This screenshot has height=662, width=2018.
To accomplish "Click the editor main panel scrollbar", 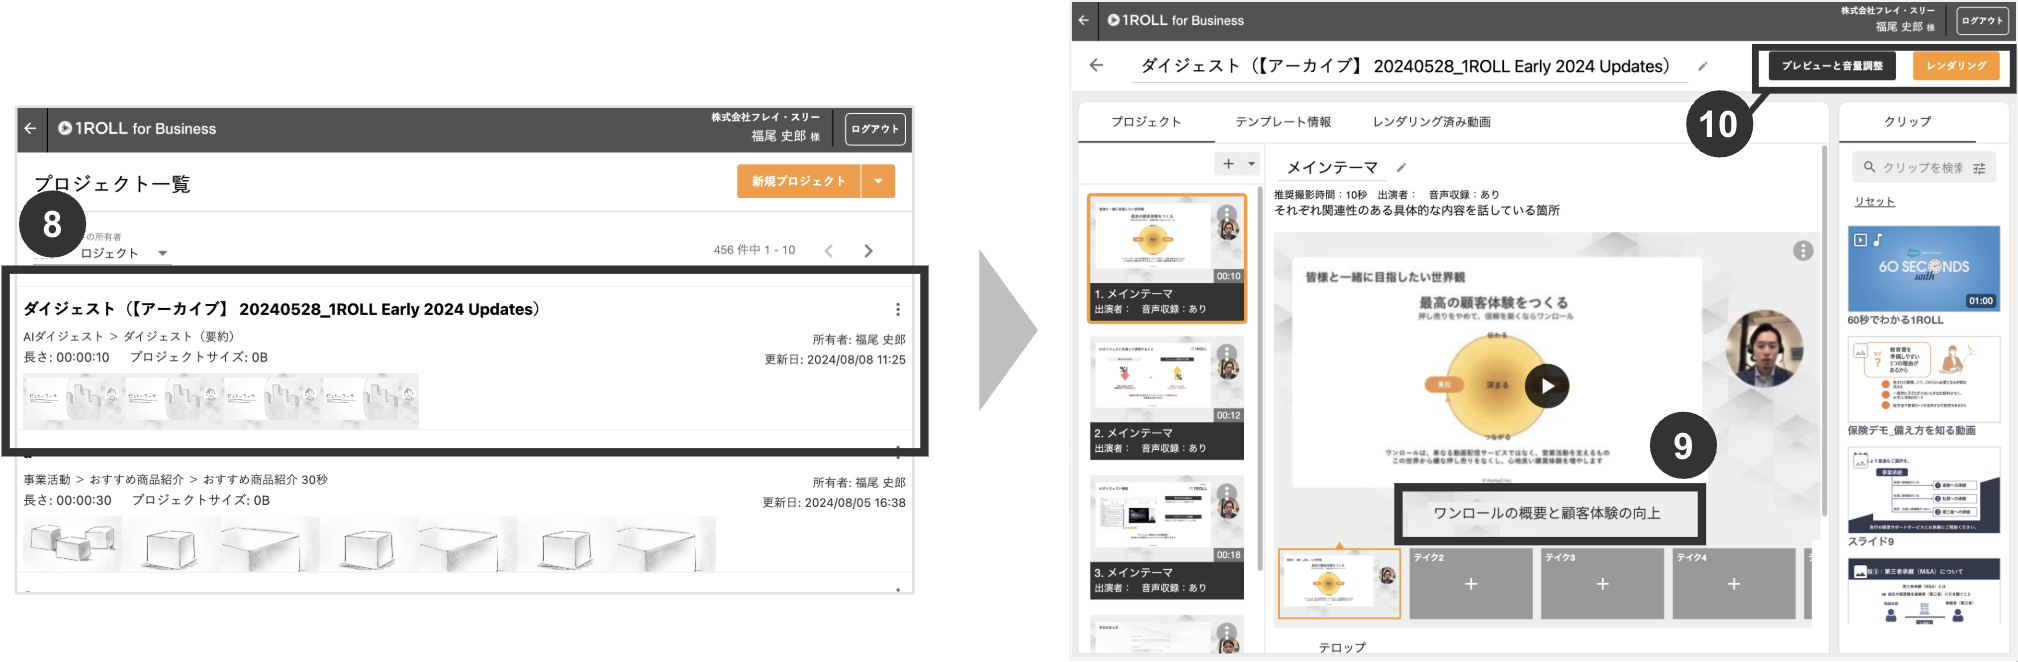I will click(x=1825, y=330).
